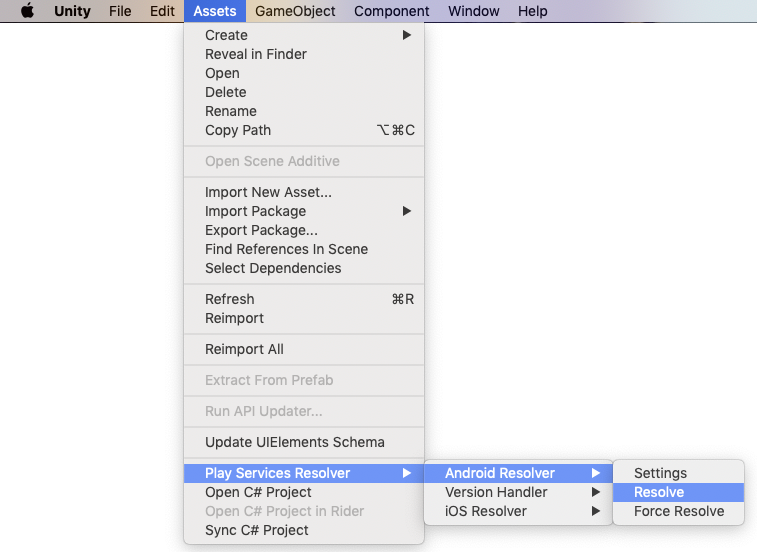The image size is (757, 552).
Task: Expand the Create submenu
Action: (x=226, y=35)
